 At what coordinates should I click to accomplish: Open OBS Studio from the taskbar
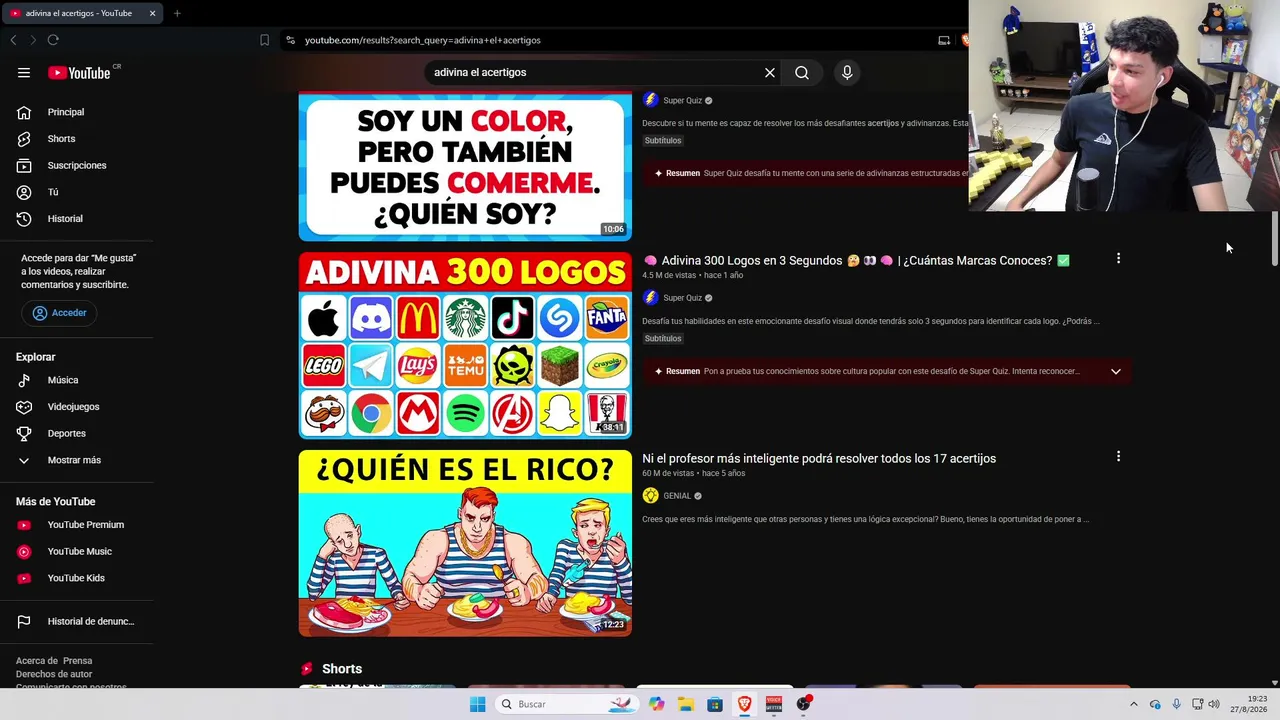pos(804,704)
